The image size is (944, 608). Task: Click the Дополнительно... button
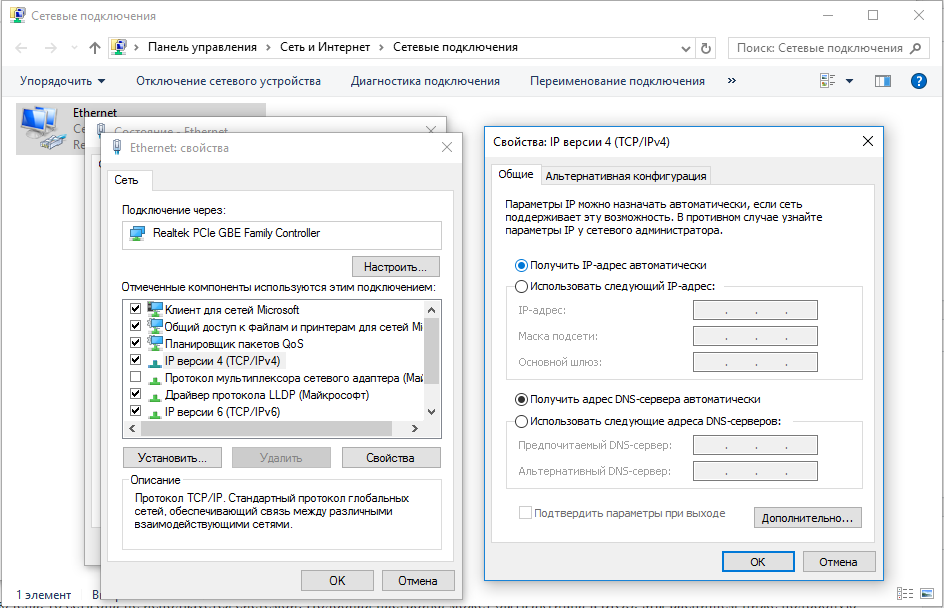pos(807,518)
